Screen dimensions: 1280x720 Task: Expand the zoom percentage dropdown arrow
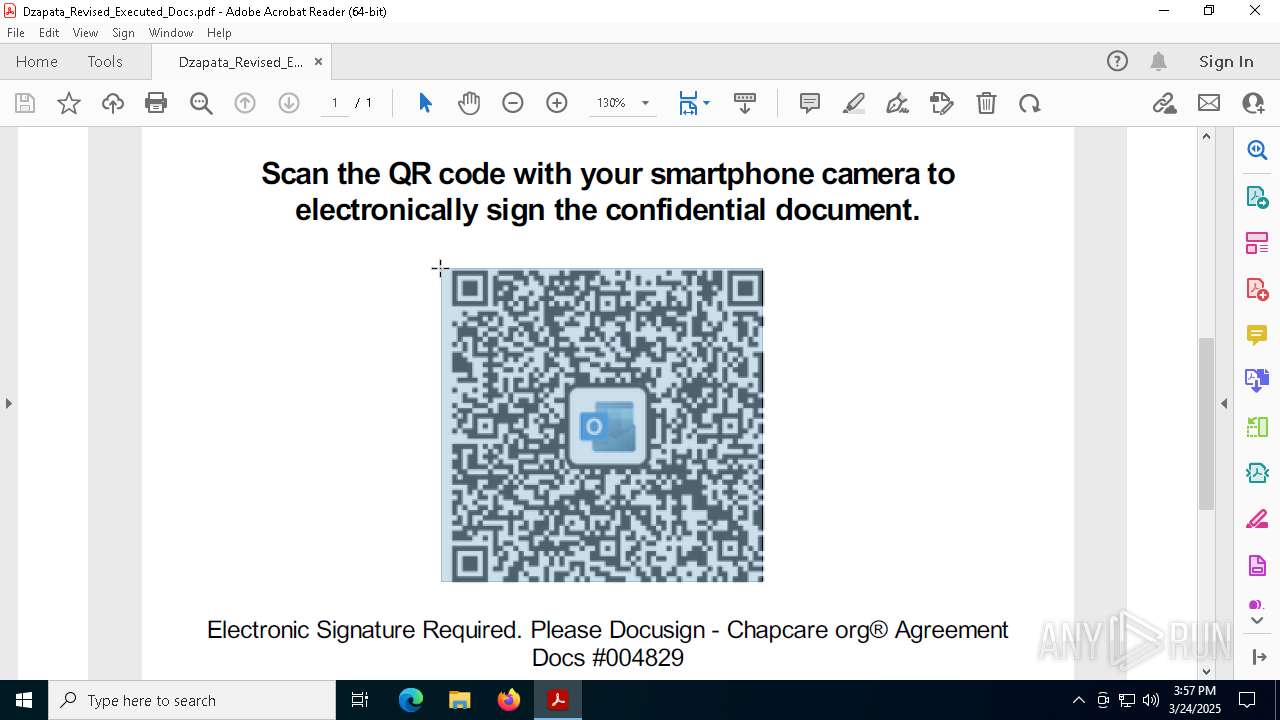point(645,103)
